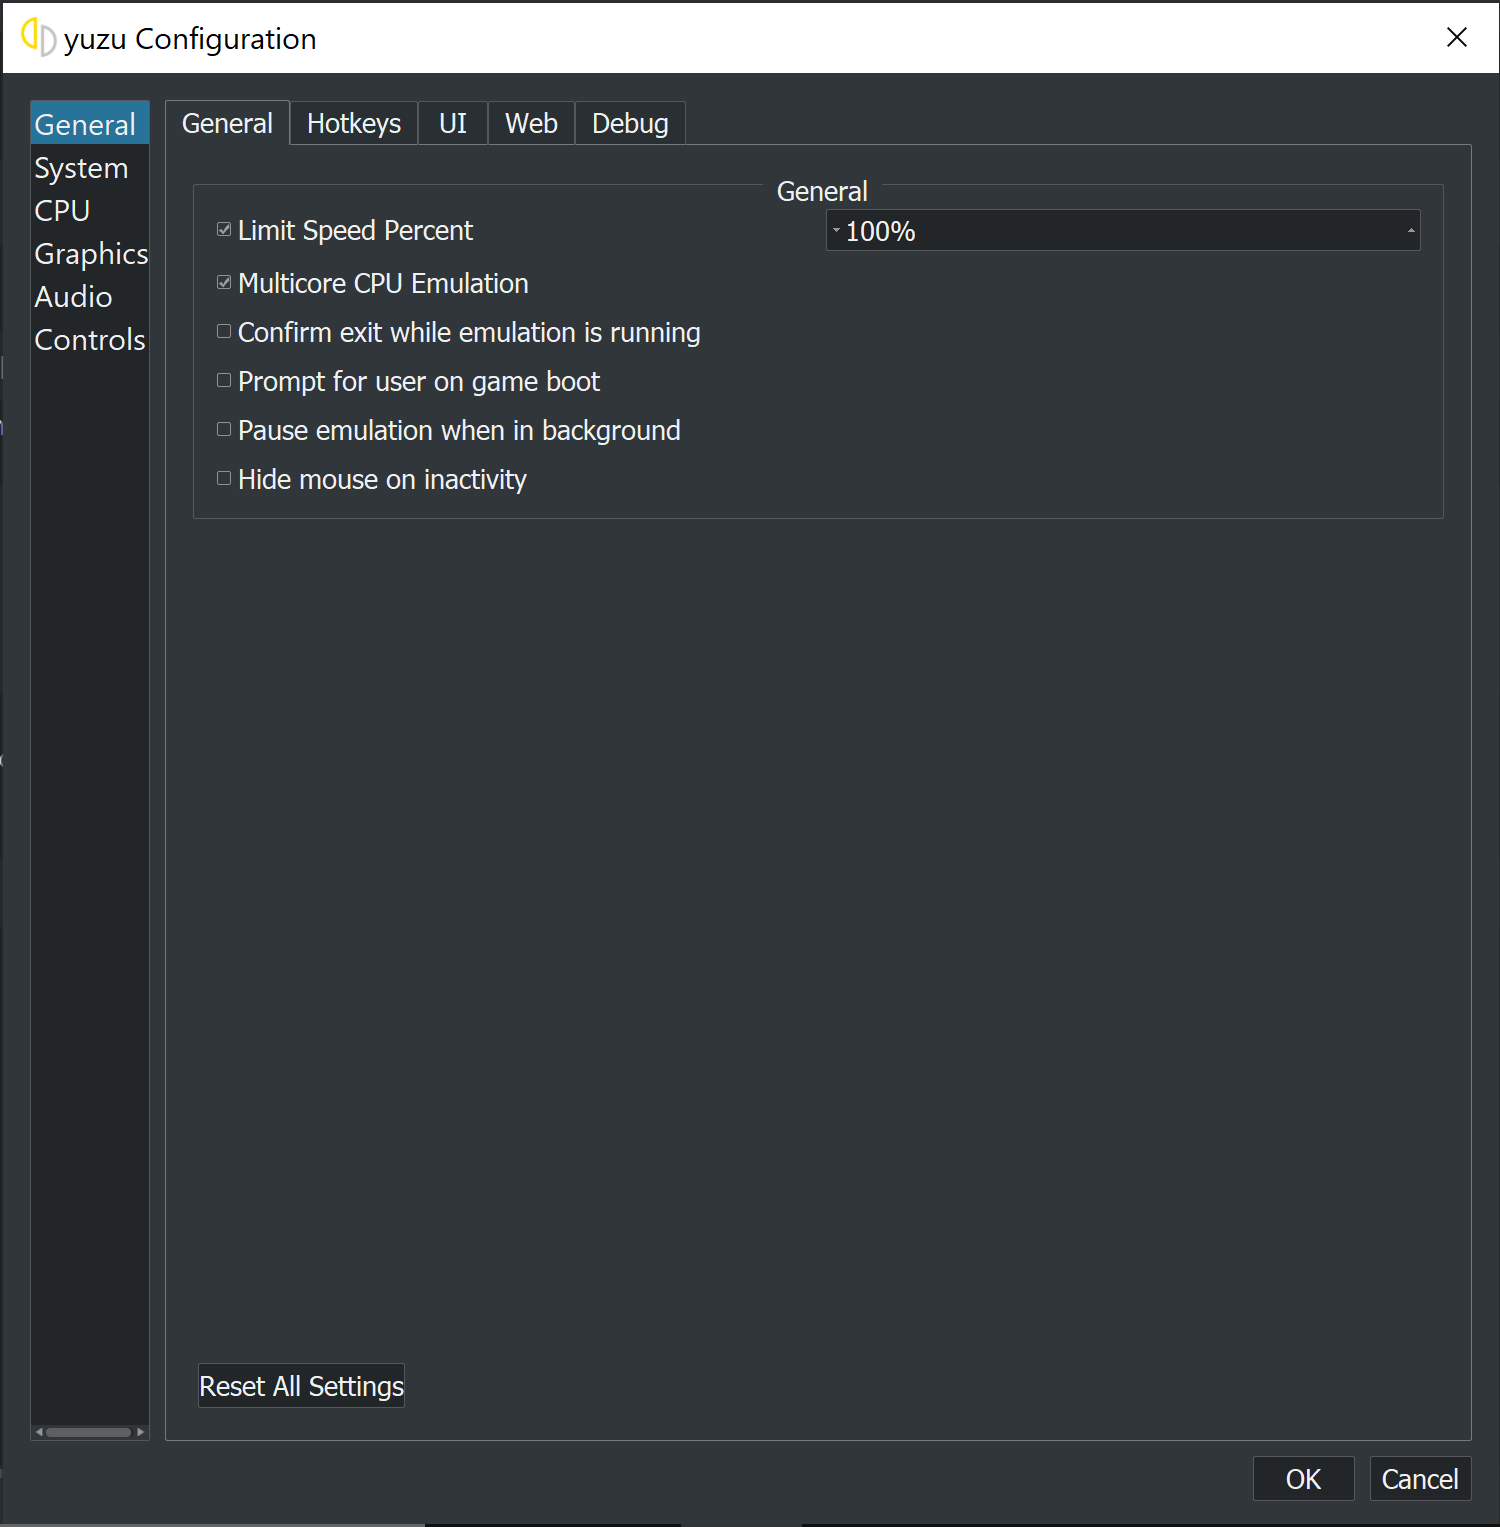Open the Controls settings category
Image resolution: width=1500 pixels, height=1527 pixels.
90,340
